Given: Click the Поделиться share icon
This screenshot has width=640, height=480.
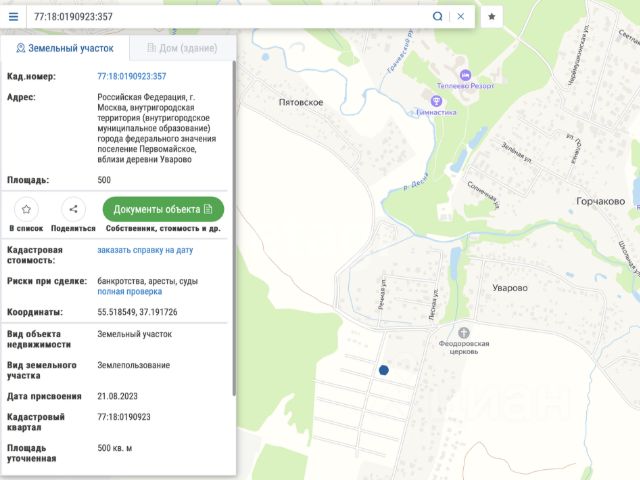Looking at the screenshot, I should pos(73,209).
